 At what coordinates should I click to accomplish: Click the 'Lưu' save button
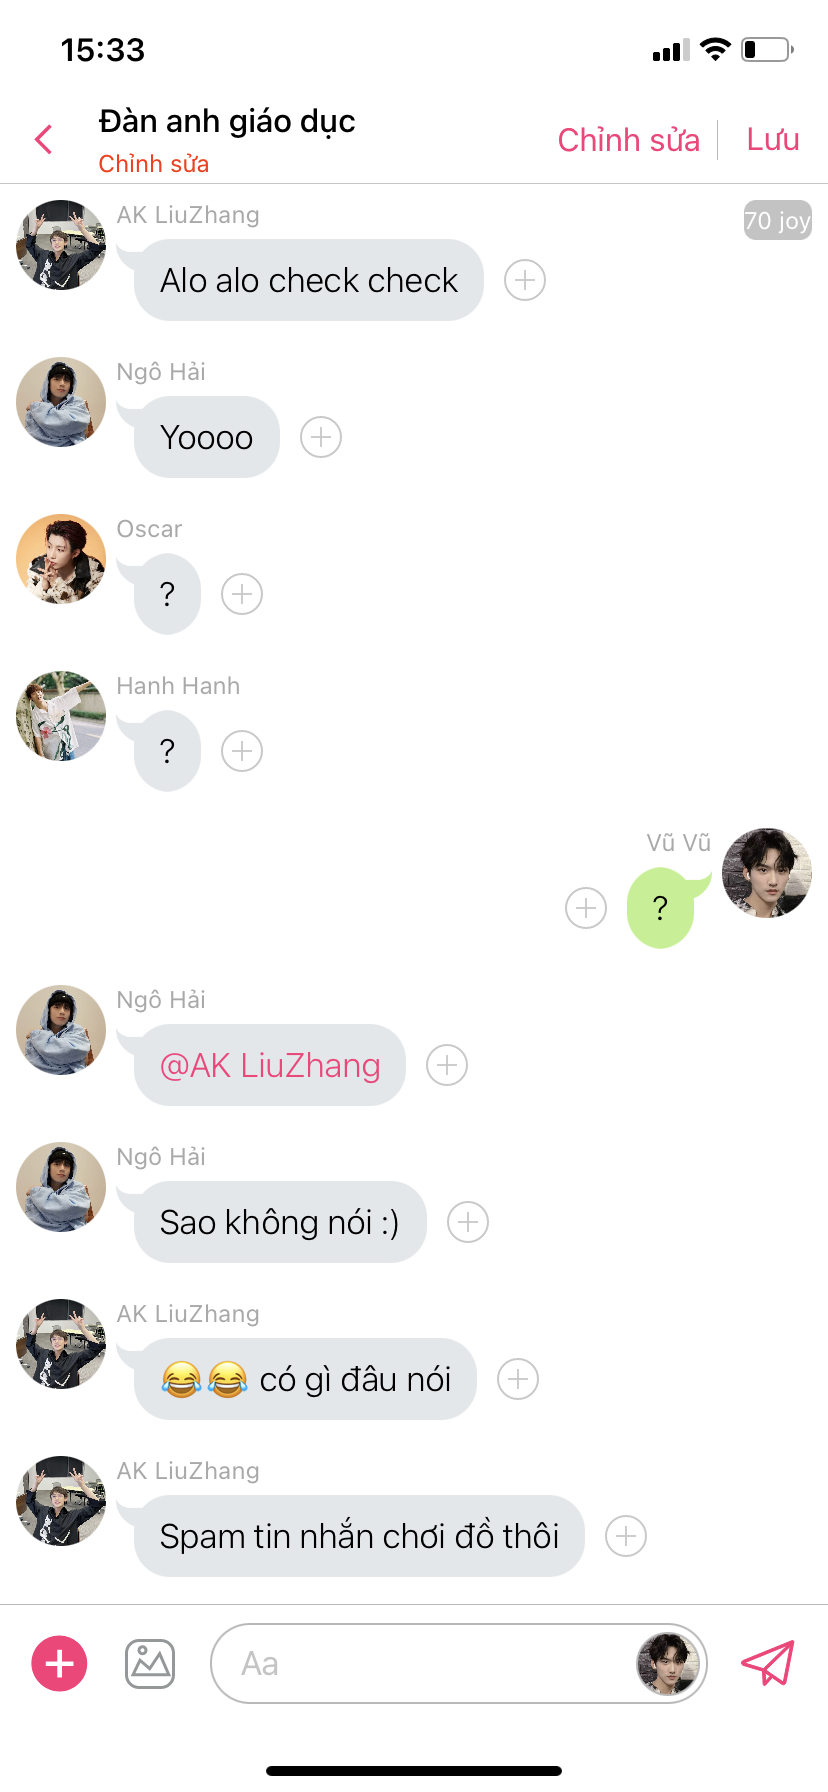pyautogui.click(x=773, y=139)
